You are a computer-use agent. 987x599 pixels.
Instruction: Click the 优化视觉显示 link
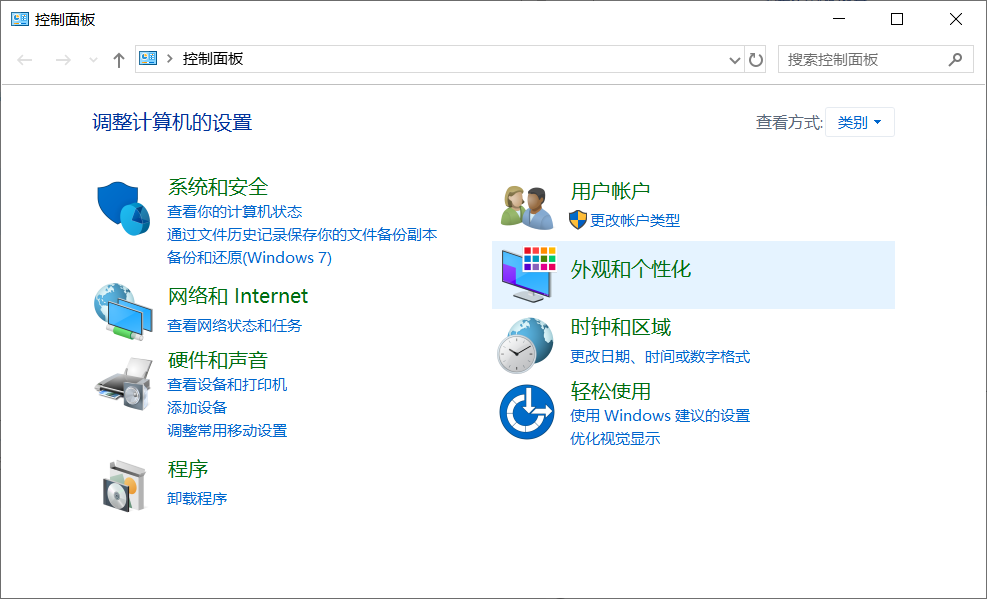tap(615, 439)
